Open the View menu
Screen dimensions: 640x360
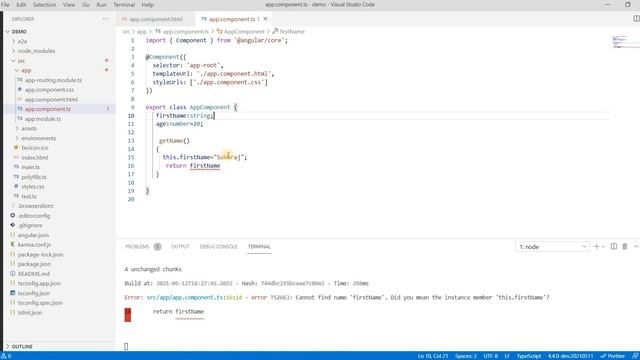point(69,4)
